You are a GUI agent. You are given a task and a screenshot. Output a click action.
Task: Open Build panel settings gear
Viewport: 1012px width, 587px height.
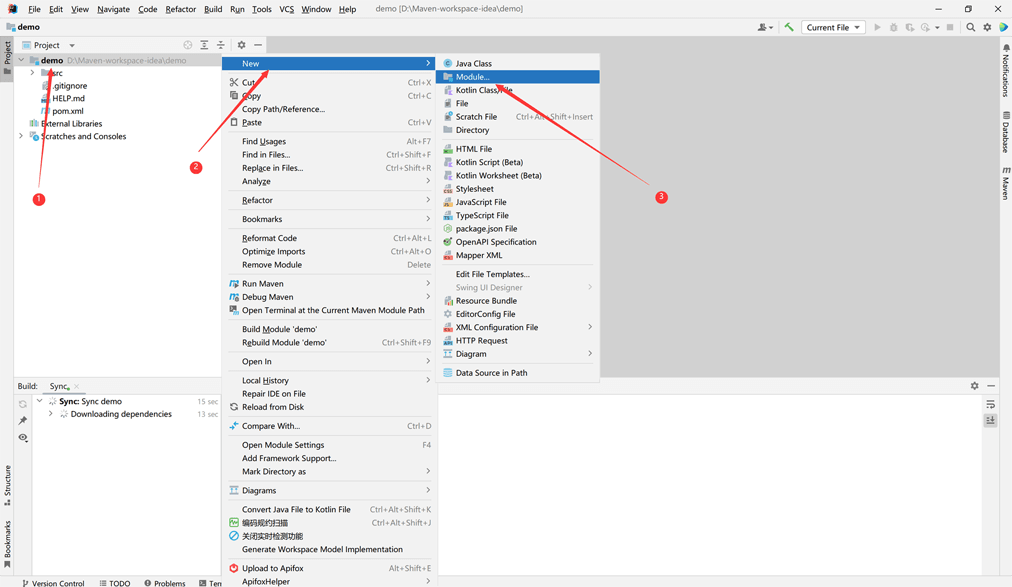tap(975, 386)
